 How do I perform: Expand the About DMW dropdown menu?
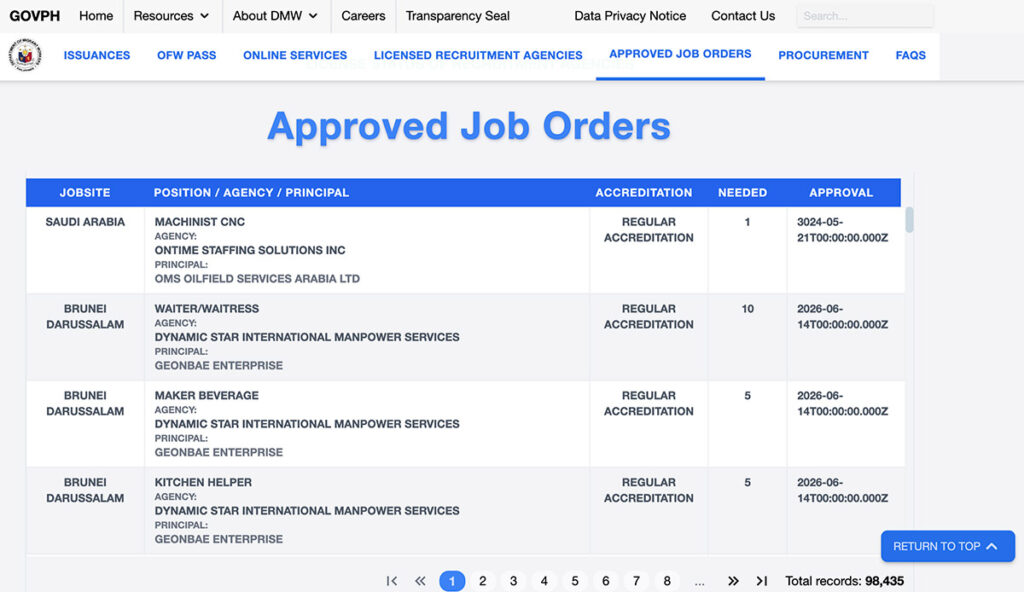point(275,16)
